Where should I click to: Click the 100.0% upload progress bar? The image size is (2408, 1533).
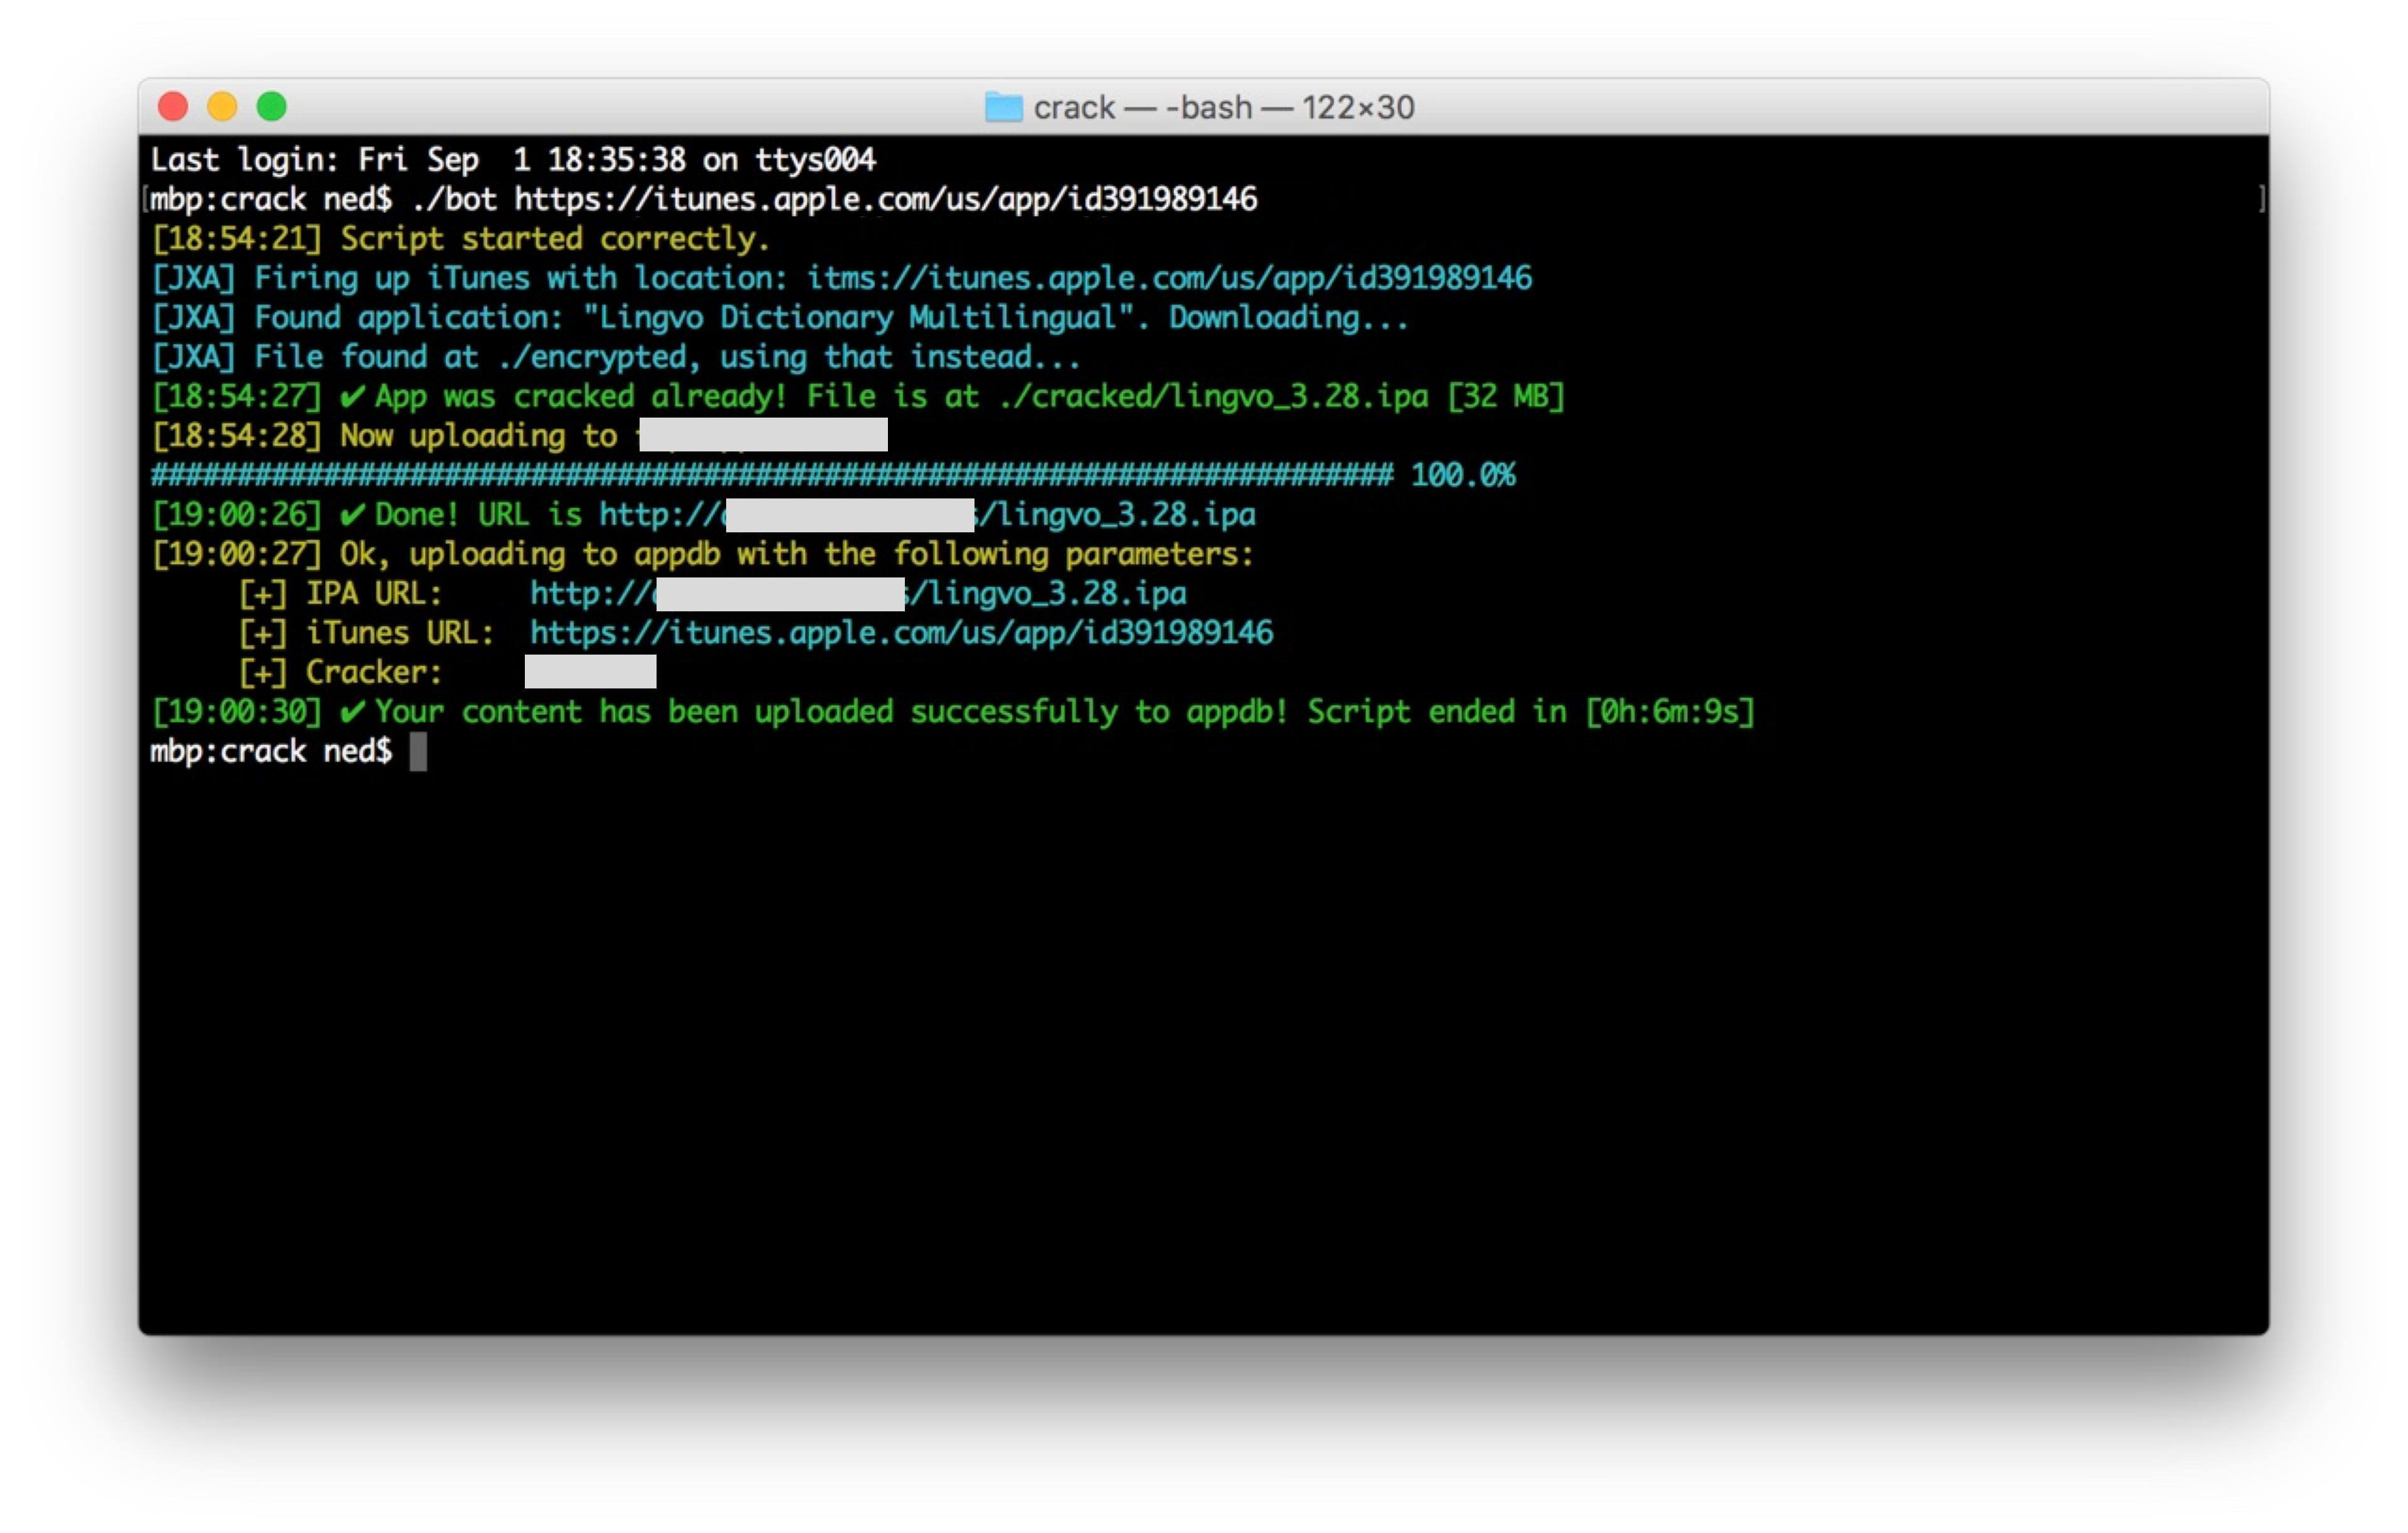coord(770,475)
